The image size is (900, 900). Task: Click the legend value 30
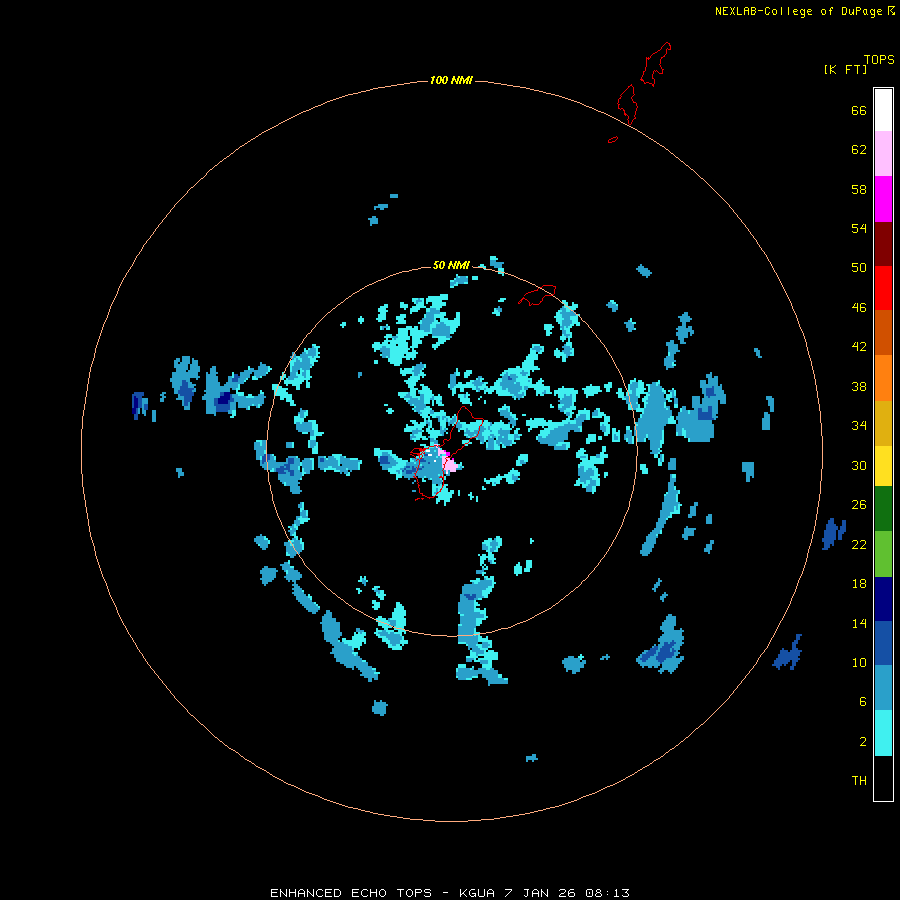(859, 465)
